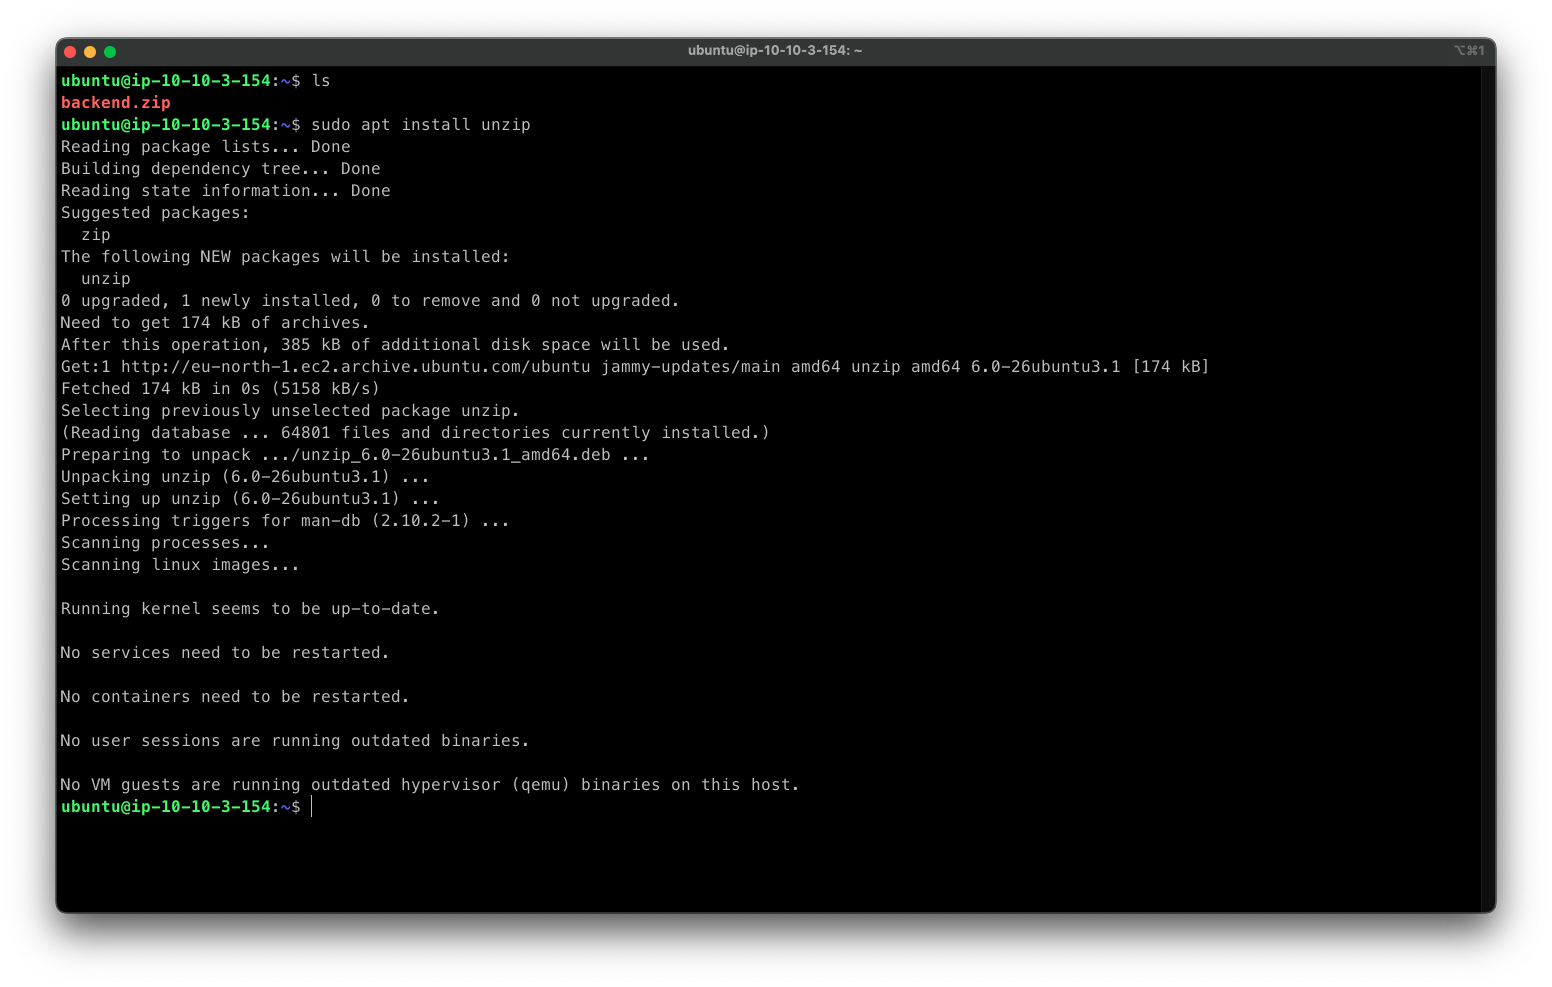Click the No VM guests message line
Screen dimensions: 1552x987
click(430, 784)
